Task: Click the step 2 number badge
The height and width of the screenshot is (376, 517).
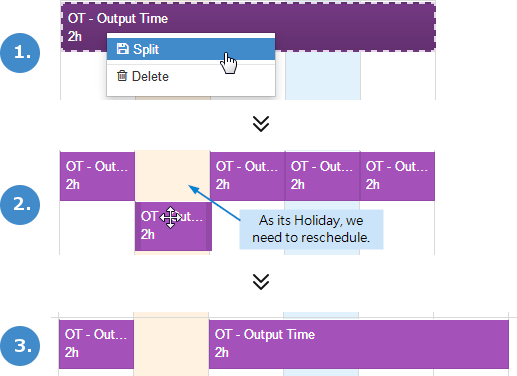Action: coord(20,205)
